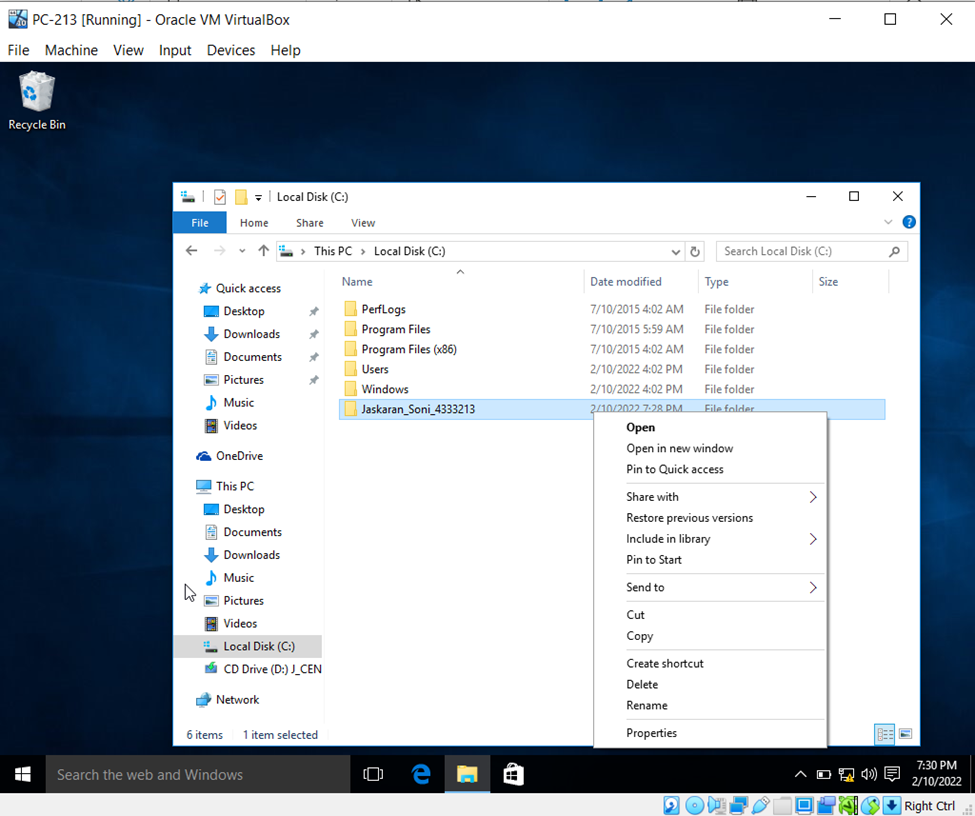This screenshot has width=975, height=816.
Task: Launch Microsoft Edge from the taskbar
Action: pyautogui.click(x=420, y=773)
